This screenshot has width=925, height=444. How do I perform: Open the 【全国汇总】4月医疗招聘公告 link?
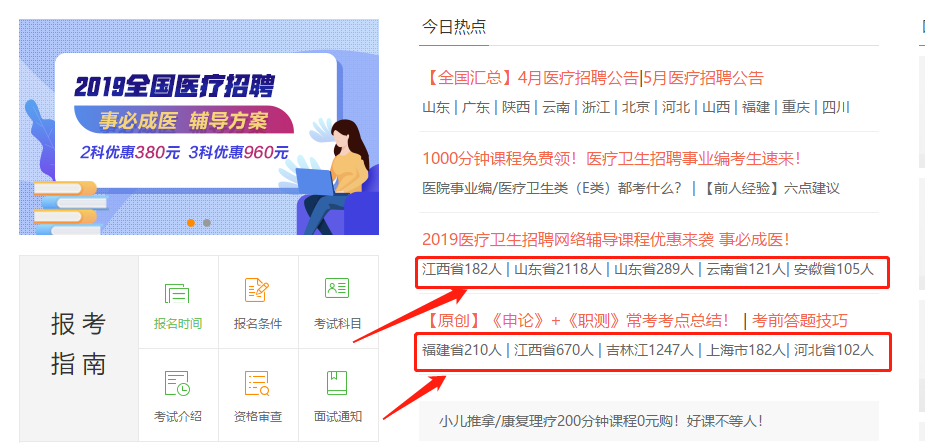coord(530,78)
